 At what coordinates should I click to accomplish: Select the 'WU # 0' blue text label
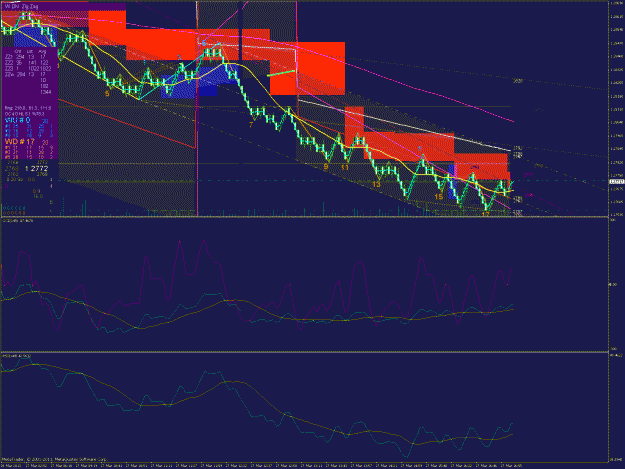pos(17,120)
